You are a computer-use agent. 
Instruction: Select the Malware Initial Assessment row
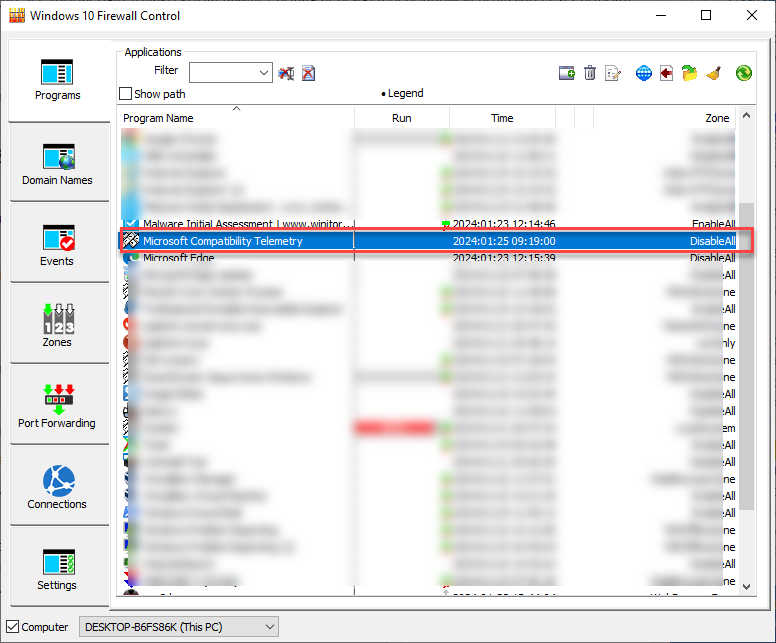428,224
